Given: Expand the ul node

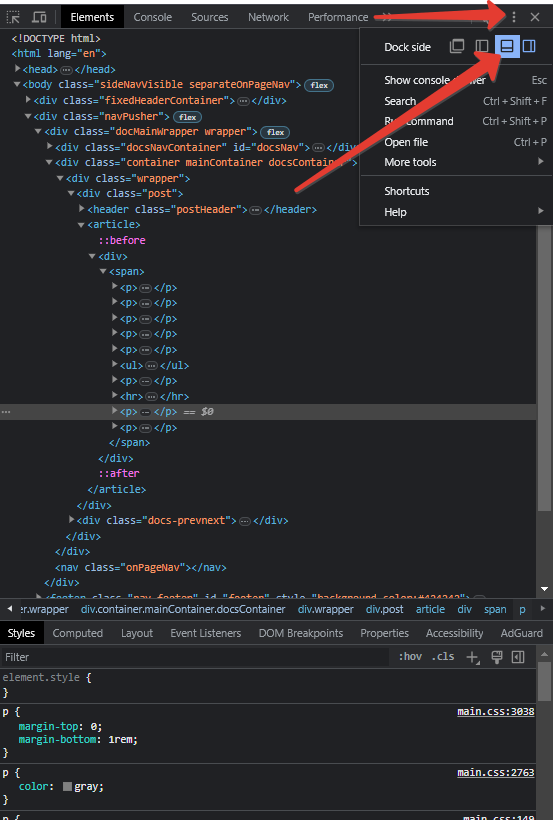Looking at the screenshot, I should coord(115,365).
